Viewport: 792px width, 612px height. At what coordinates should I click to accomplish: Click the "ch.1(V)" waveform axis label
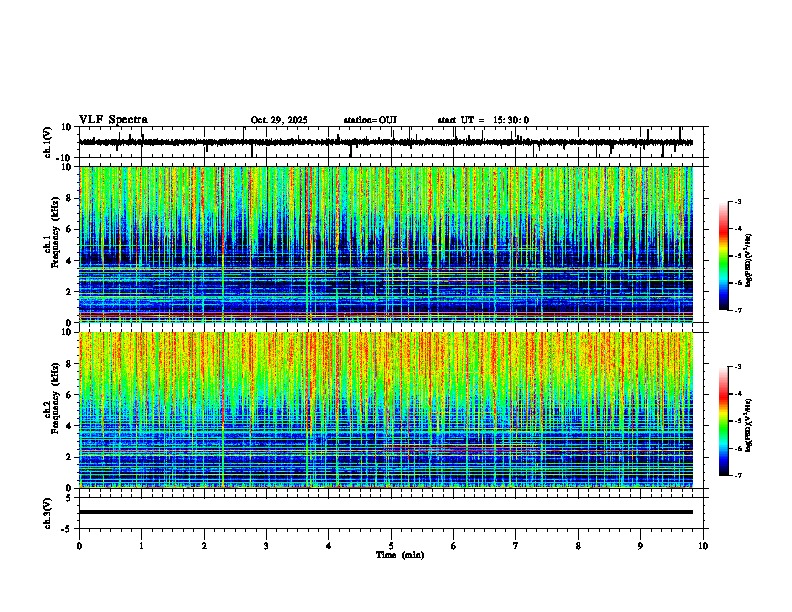[48, 142]
